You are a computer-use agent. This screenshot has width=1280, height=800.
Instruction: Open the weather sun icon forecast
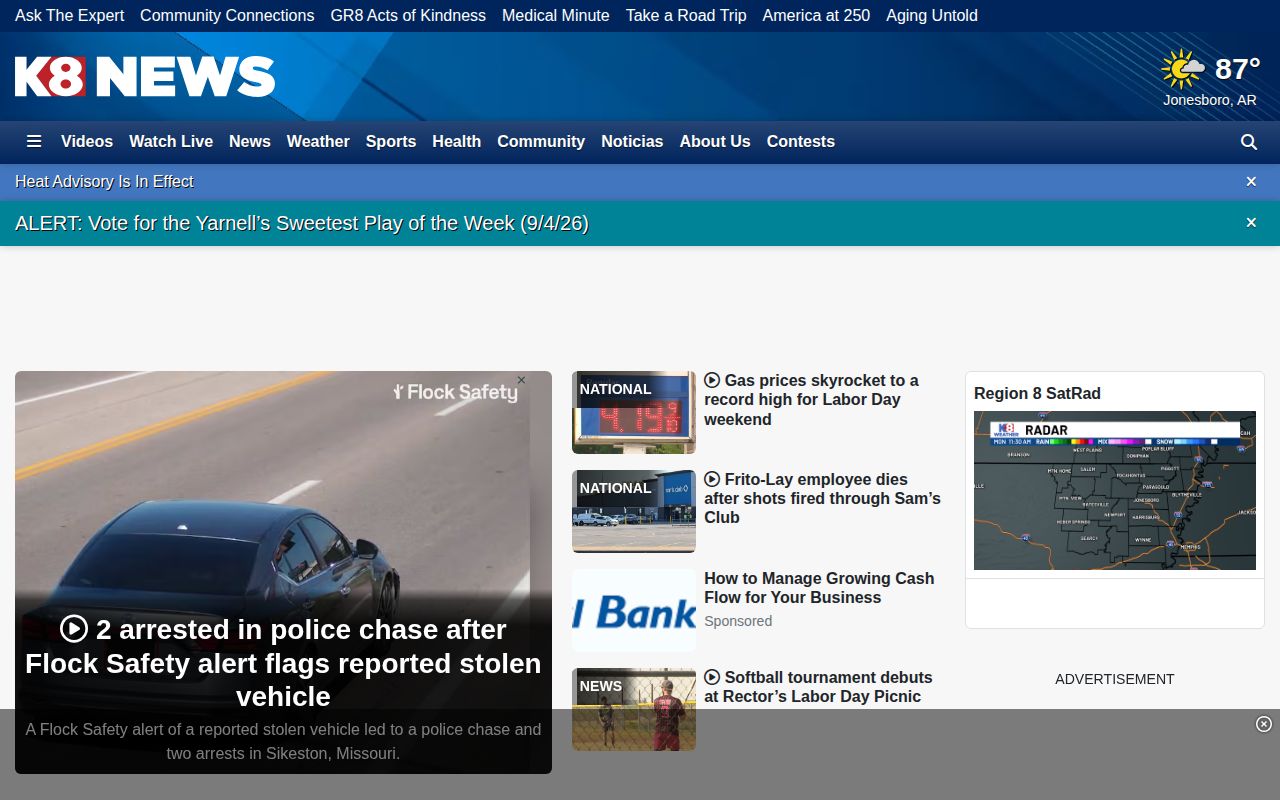(x=1183, y=69)
